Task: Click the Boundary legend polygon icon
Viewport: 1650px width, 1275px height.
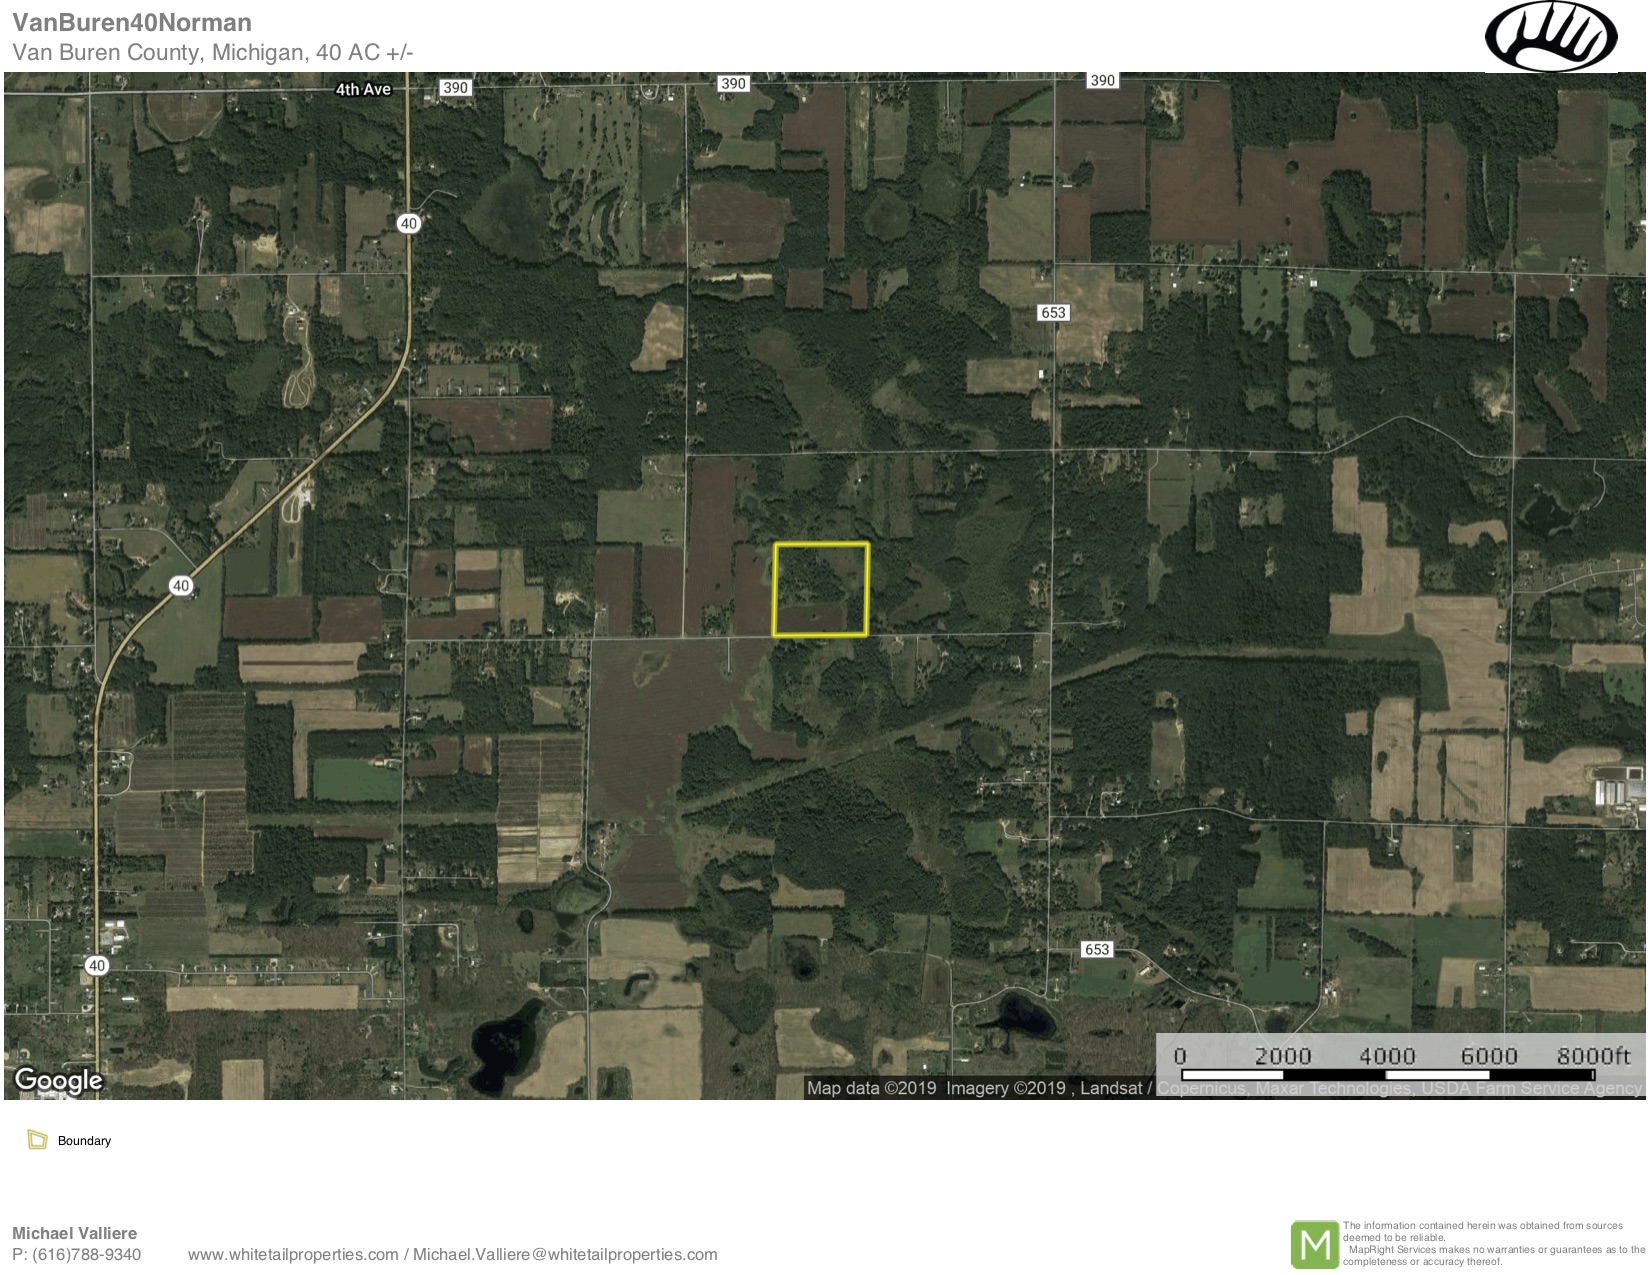Action: pos(38,1140)
